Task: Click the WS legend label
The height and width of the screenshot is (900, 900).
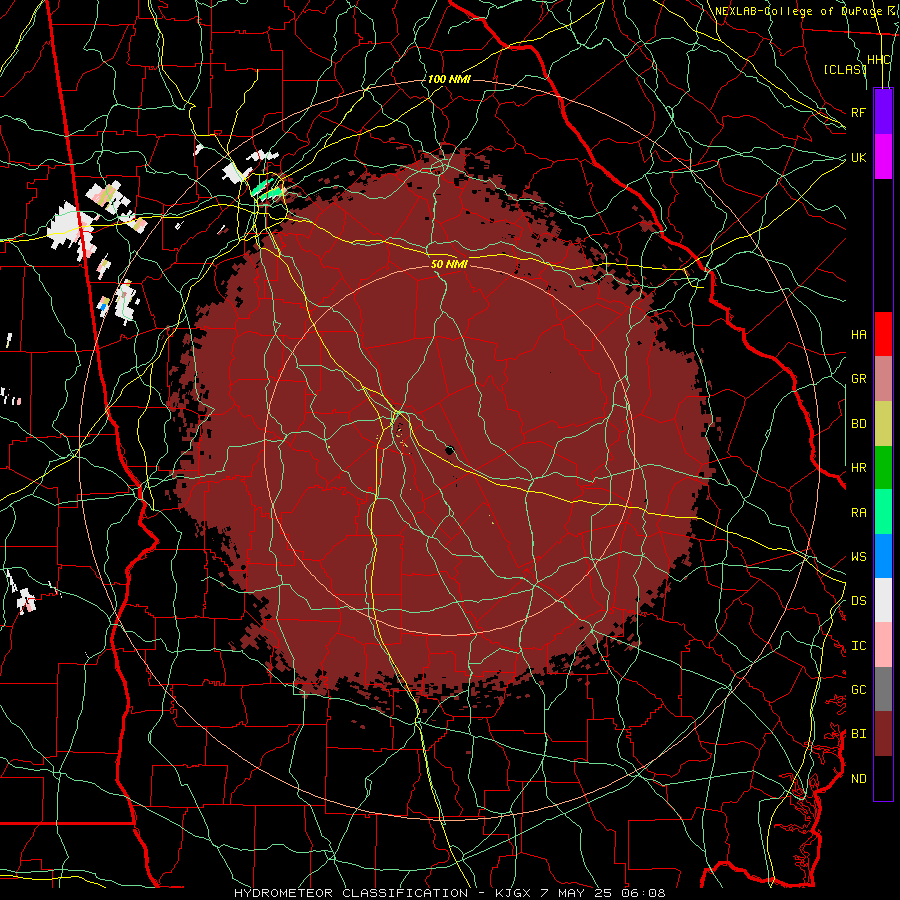Action: pyautogui.click(x=859, y=557)
